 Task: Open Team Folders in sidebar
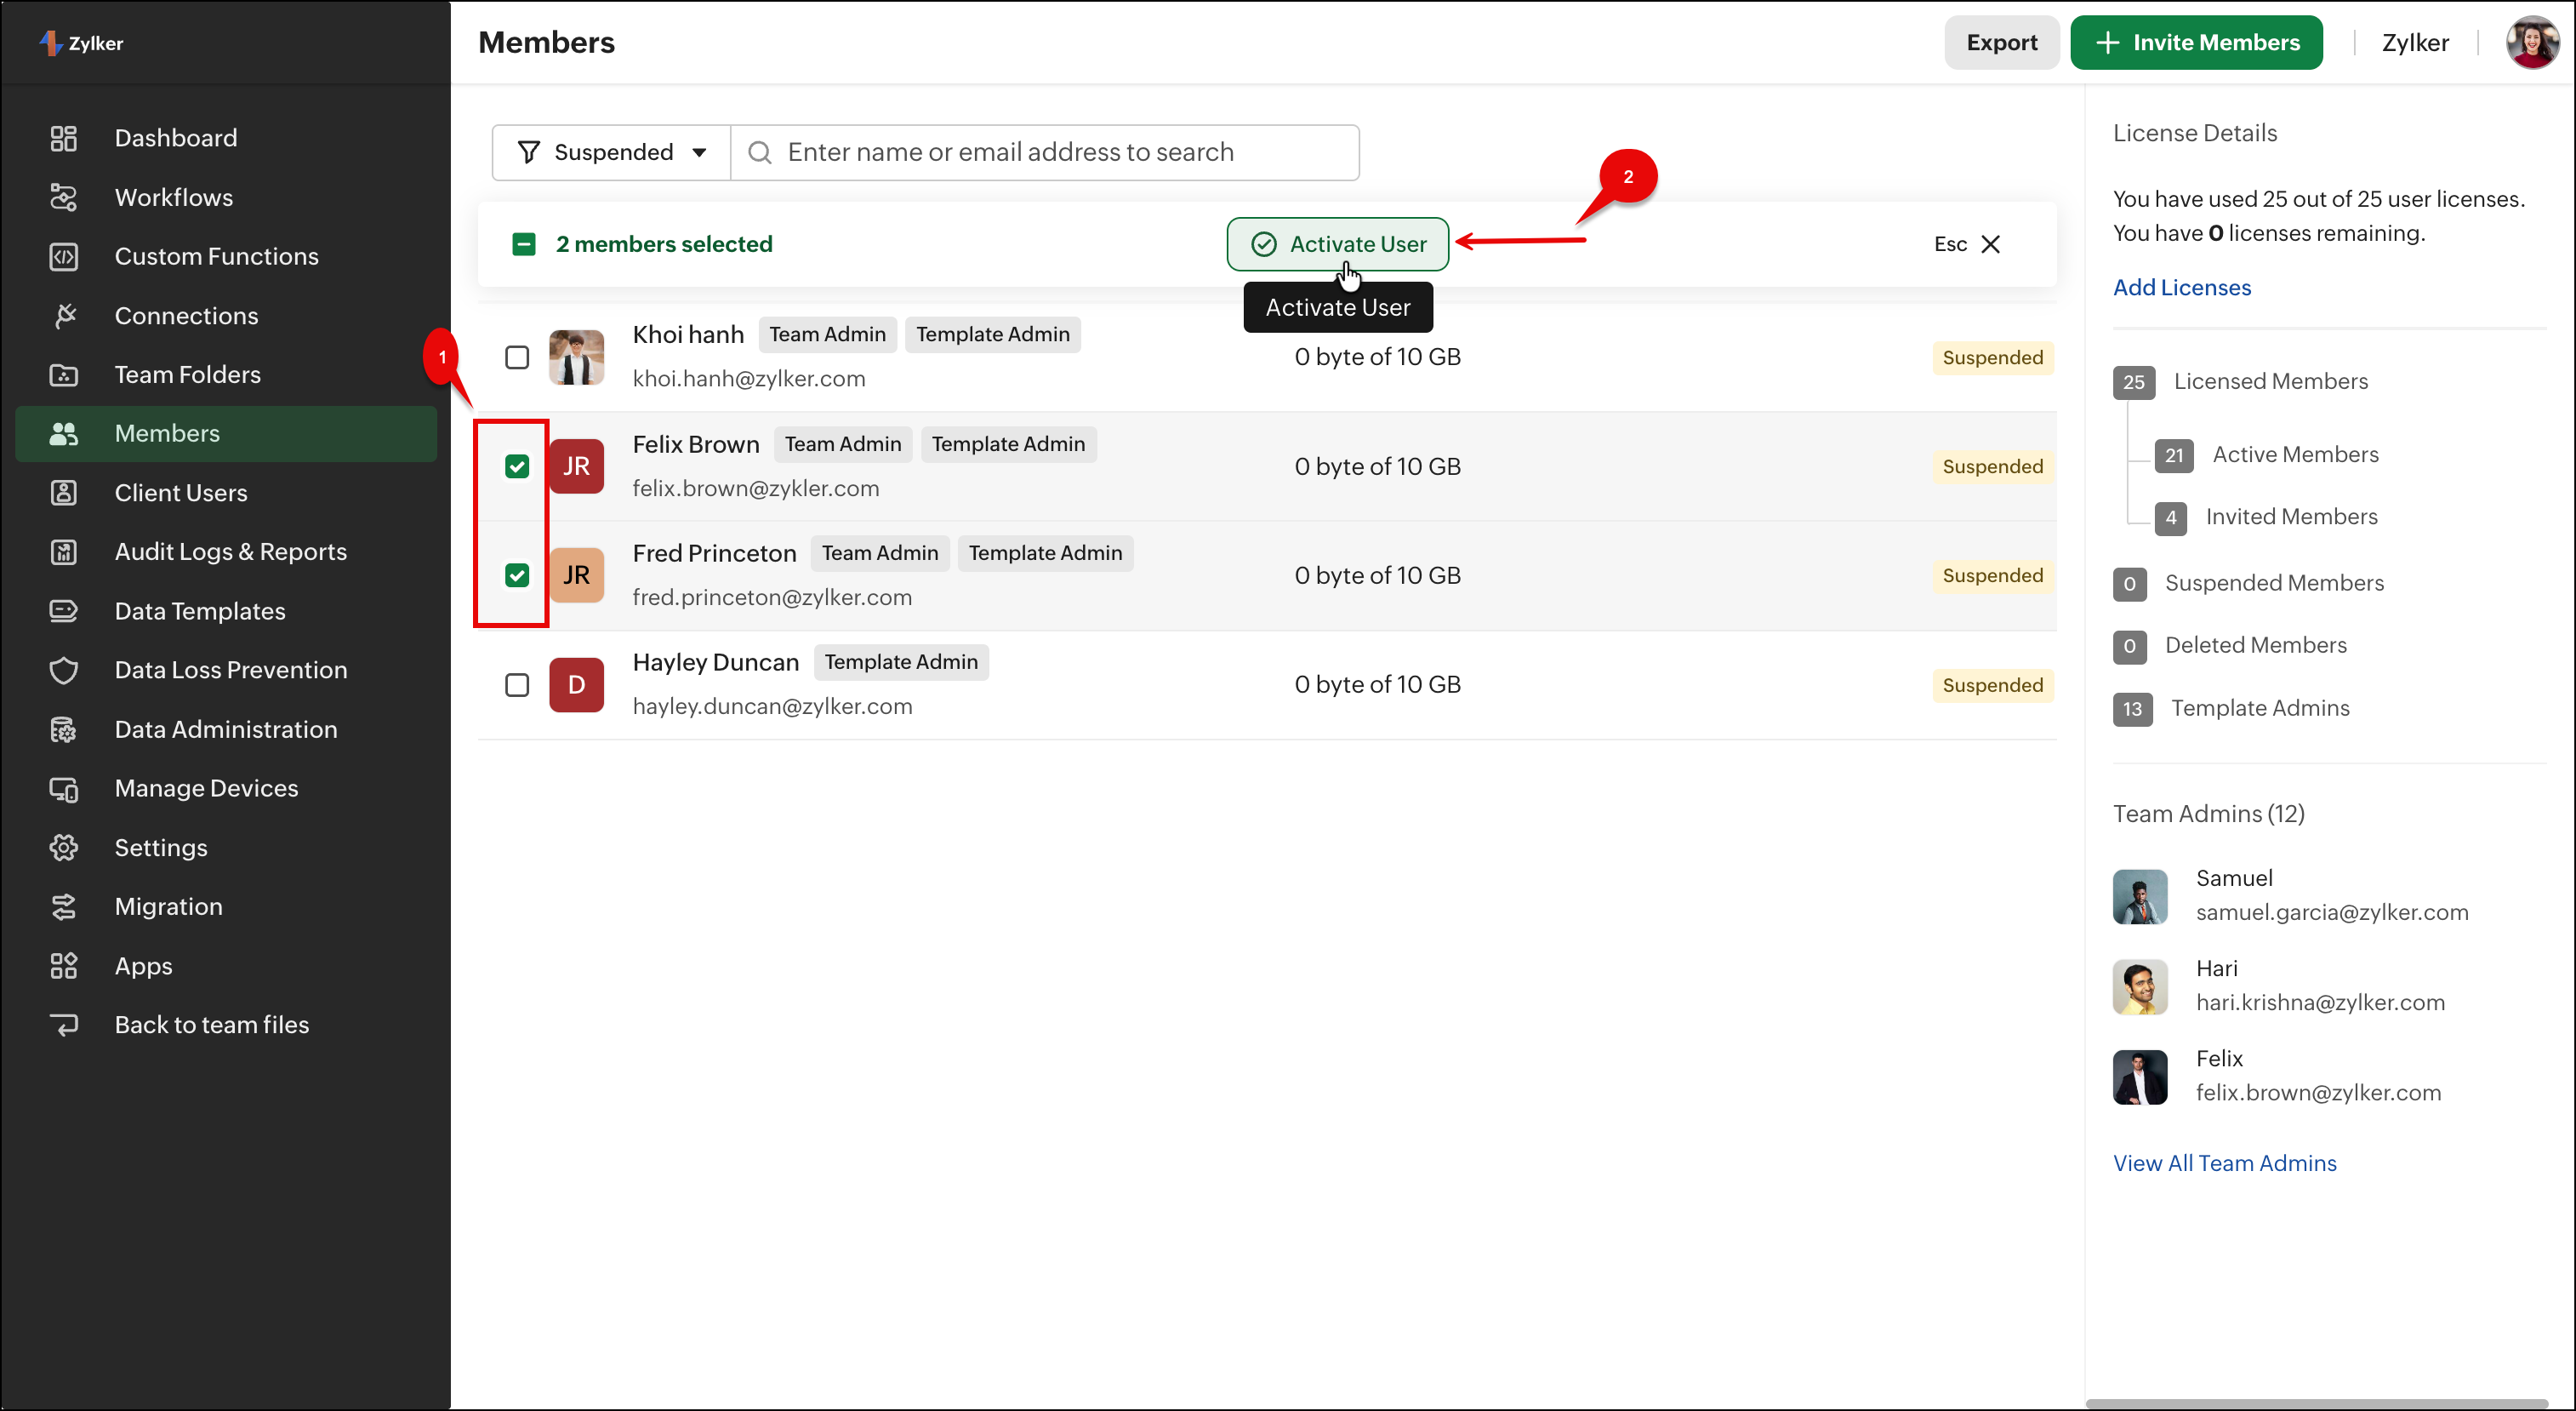226,375
